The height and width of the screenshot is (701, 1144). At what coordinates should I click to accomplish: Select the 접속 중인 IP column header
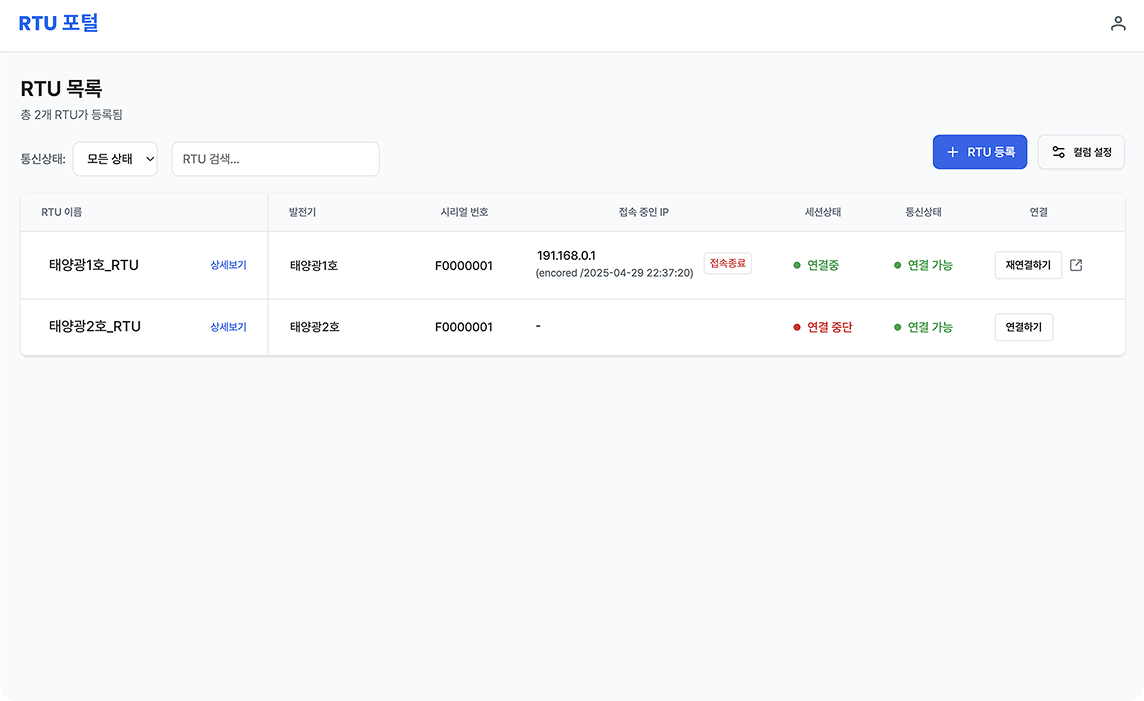(644, 212)
